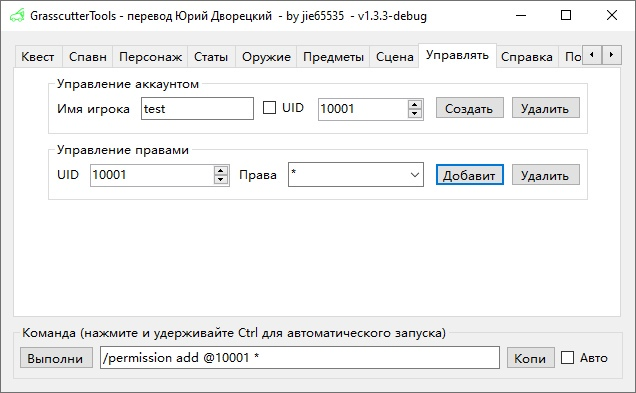Click the Добавит permission button

coord(470,175)
